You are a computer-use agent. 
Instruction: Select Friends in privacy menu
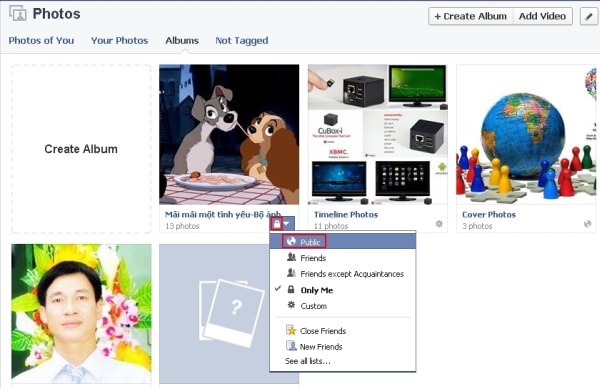343,258
